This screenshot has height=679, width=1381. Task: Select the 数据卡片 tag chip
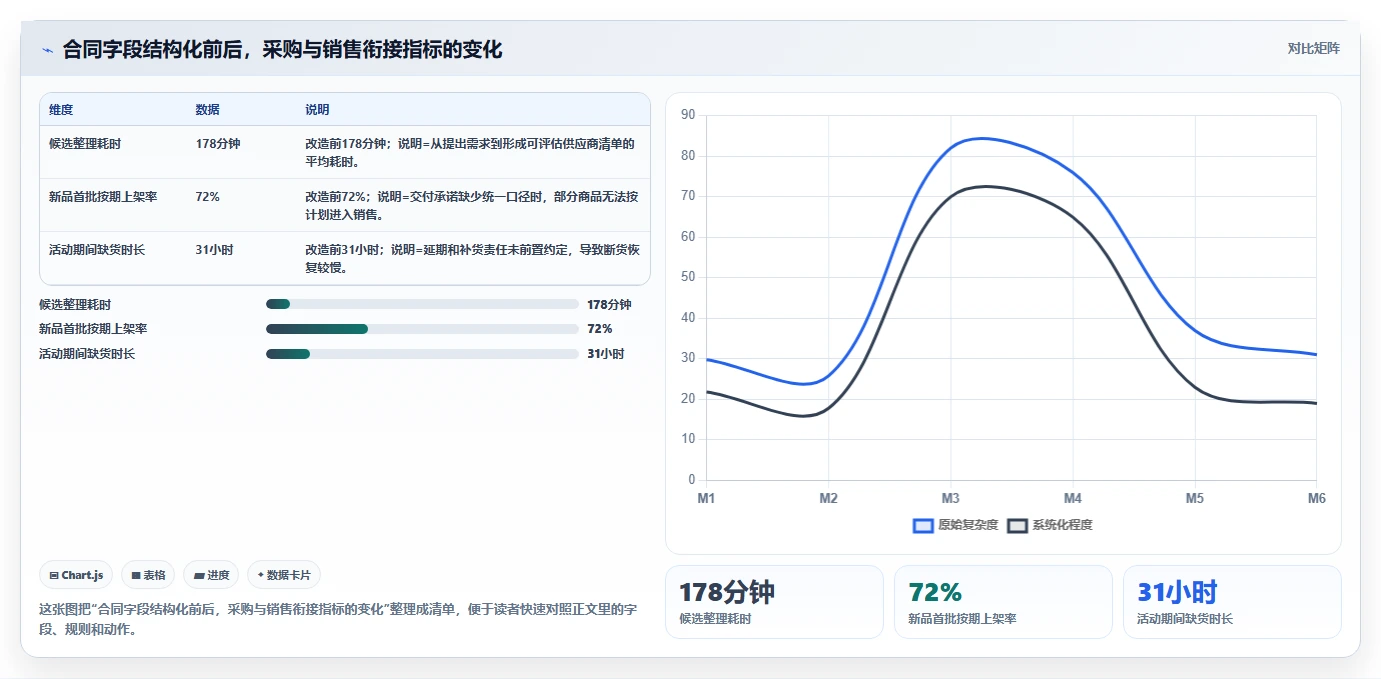(284, 575)
